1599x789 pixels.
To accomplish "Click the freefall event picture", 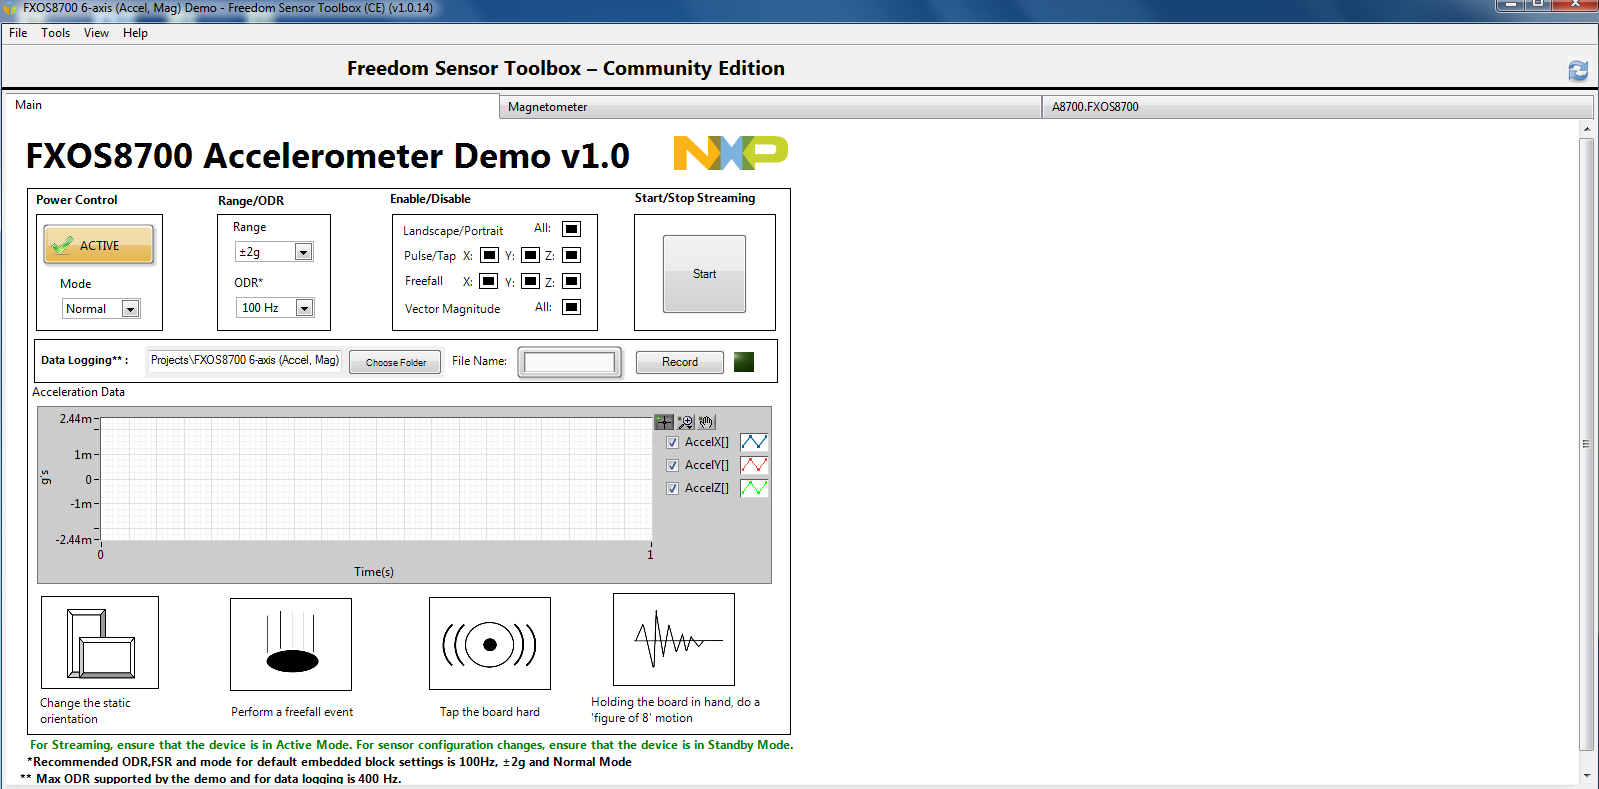I will pos(291,644).
